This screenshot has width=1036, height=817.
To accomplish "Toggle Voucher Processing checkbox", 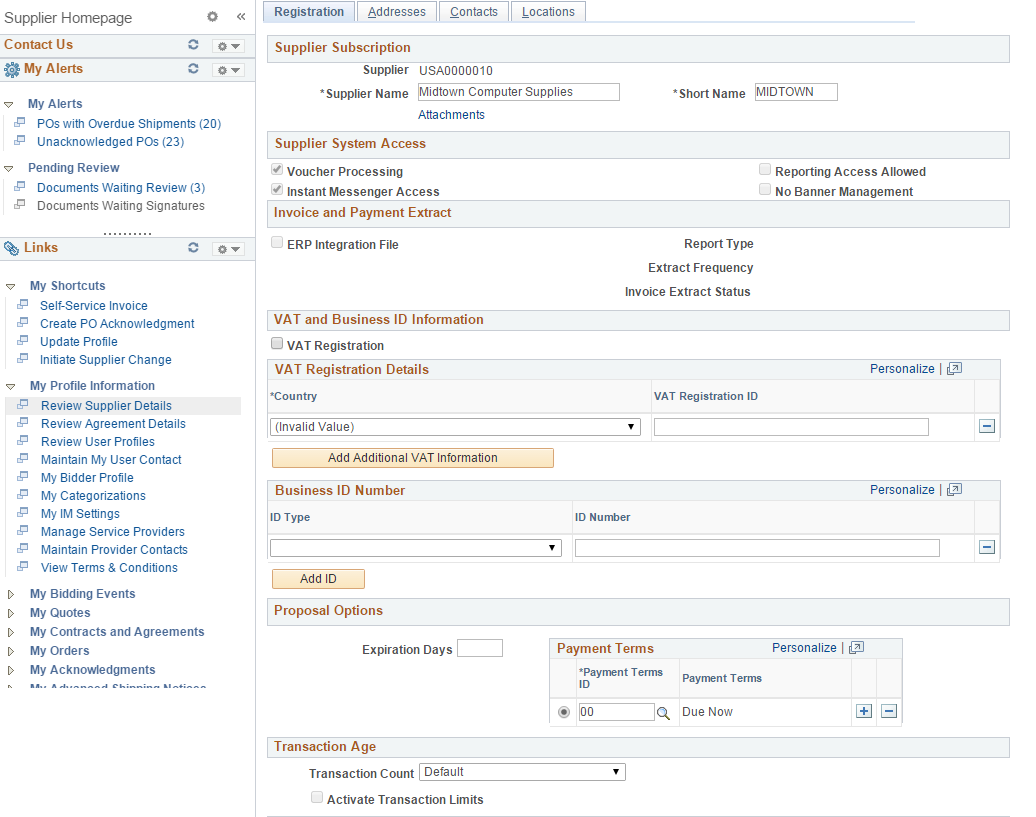I will click(x=277, y=170).
